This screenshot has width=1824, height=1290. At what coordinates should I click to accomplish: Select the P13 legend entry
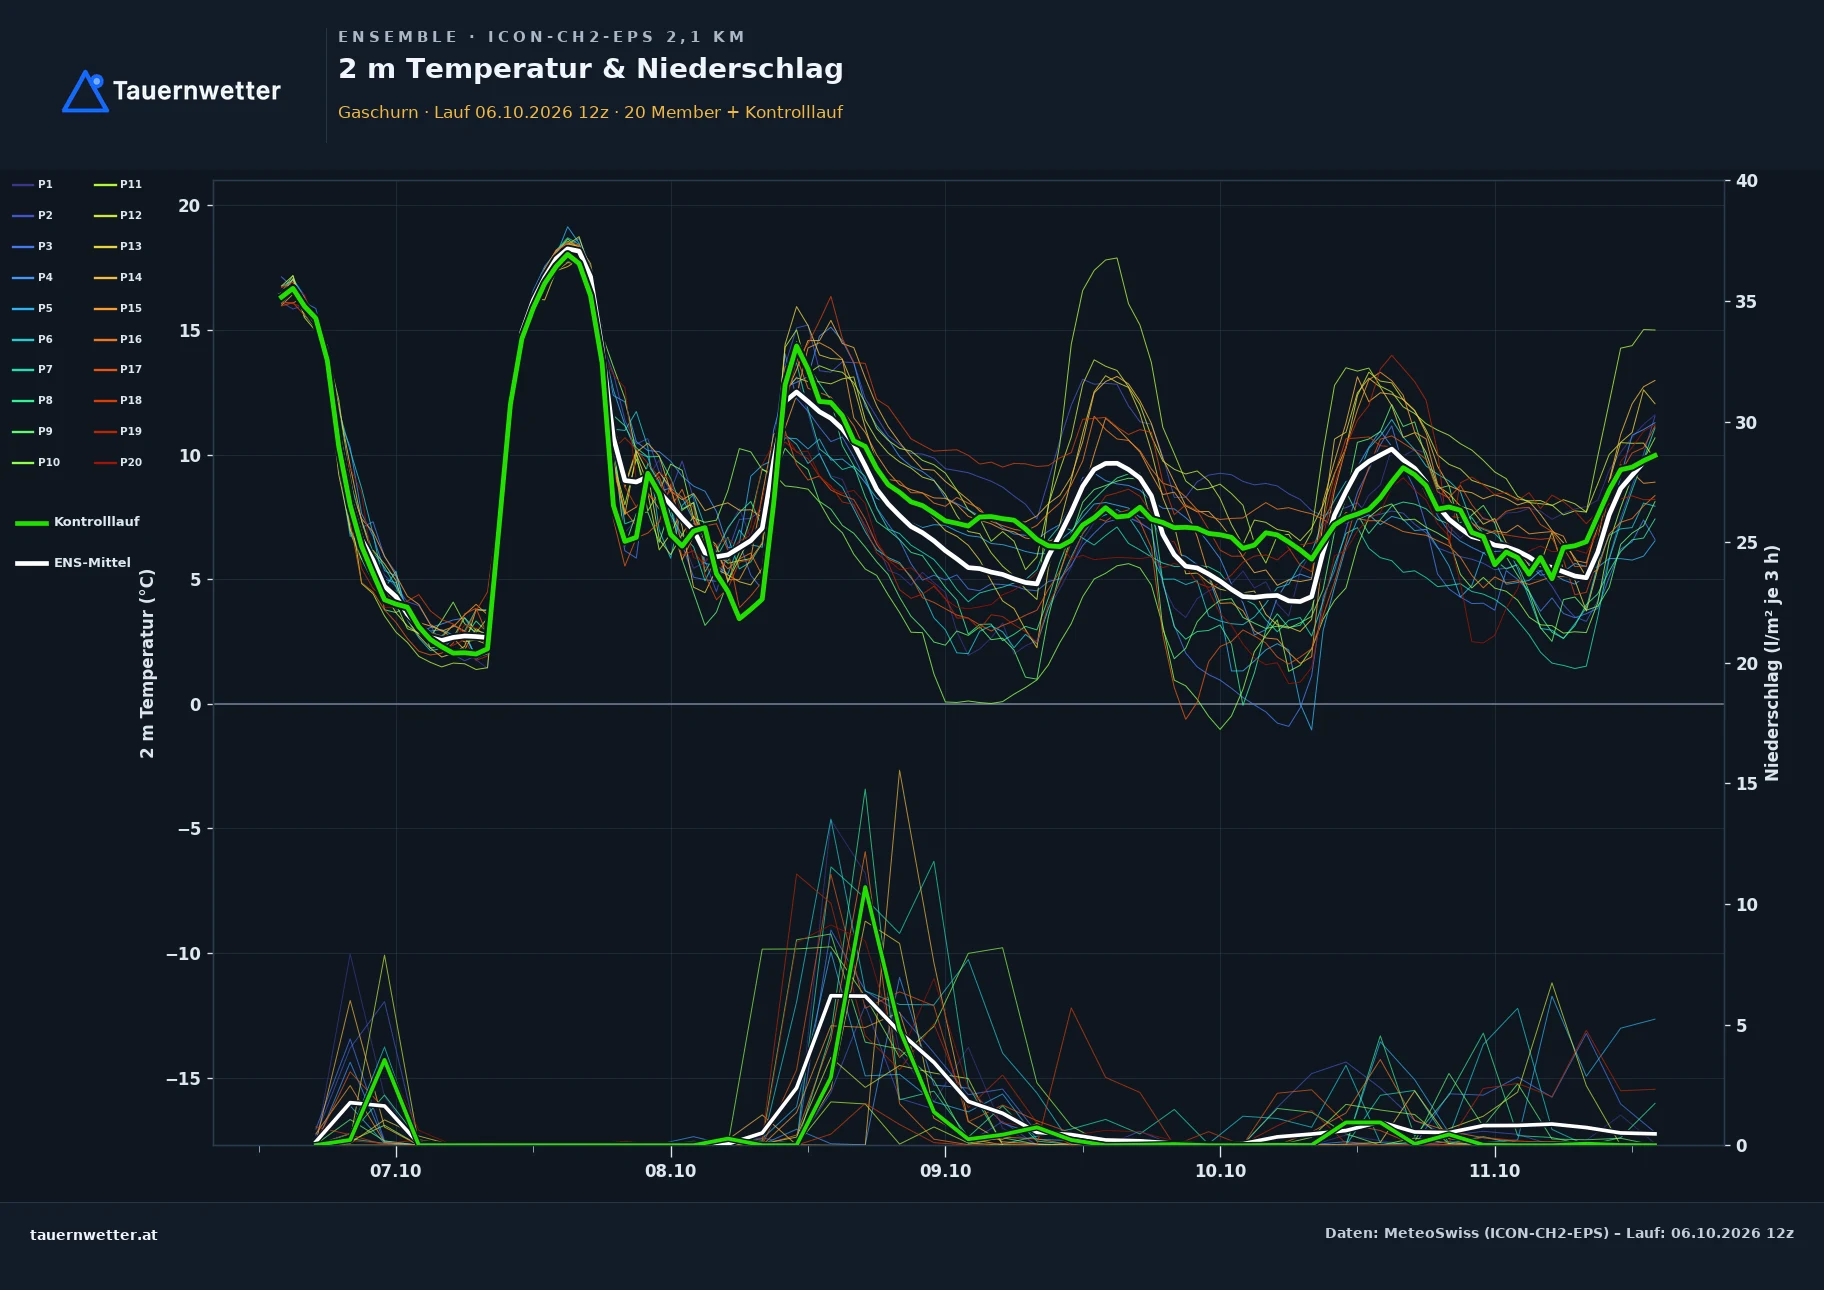(118, 246)
